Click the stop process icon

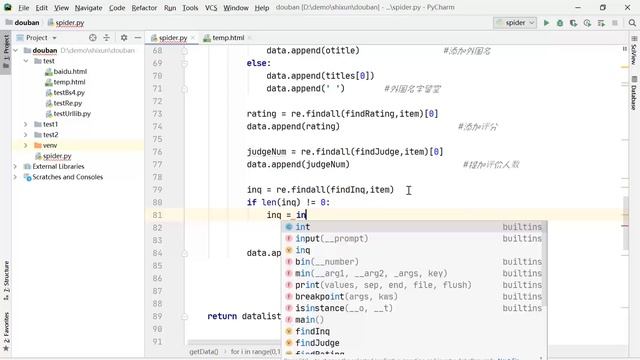tap(615, 23)
